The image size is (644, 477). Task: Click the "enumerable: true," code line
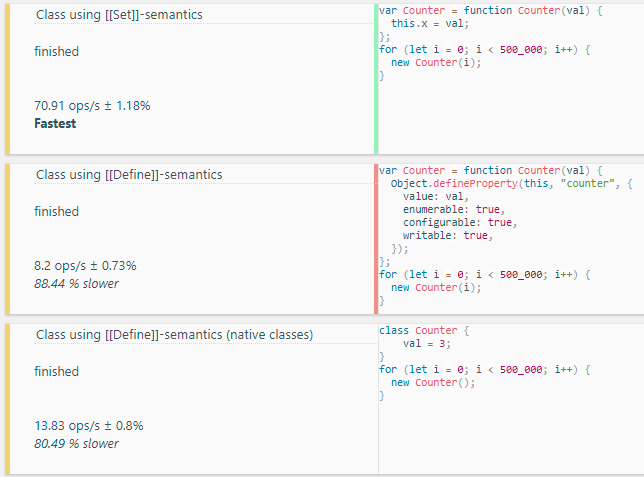tap(454, 210)
